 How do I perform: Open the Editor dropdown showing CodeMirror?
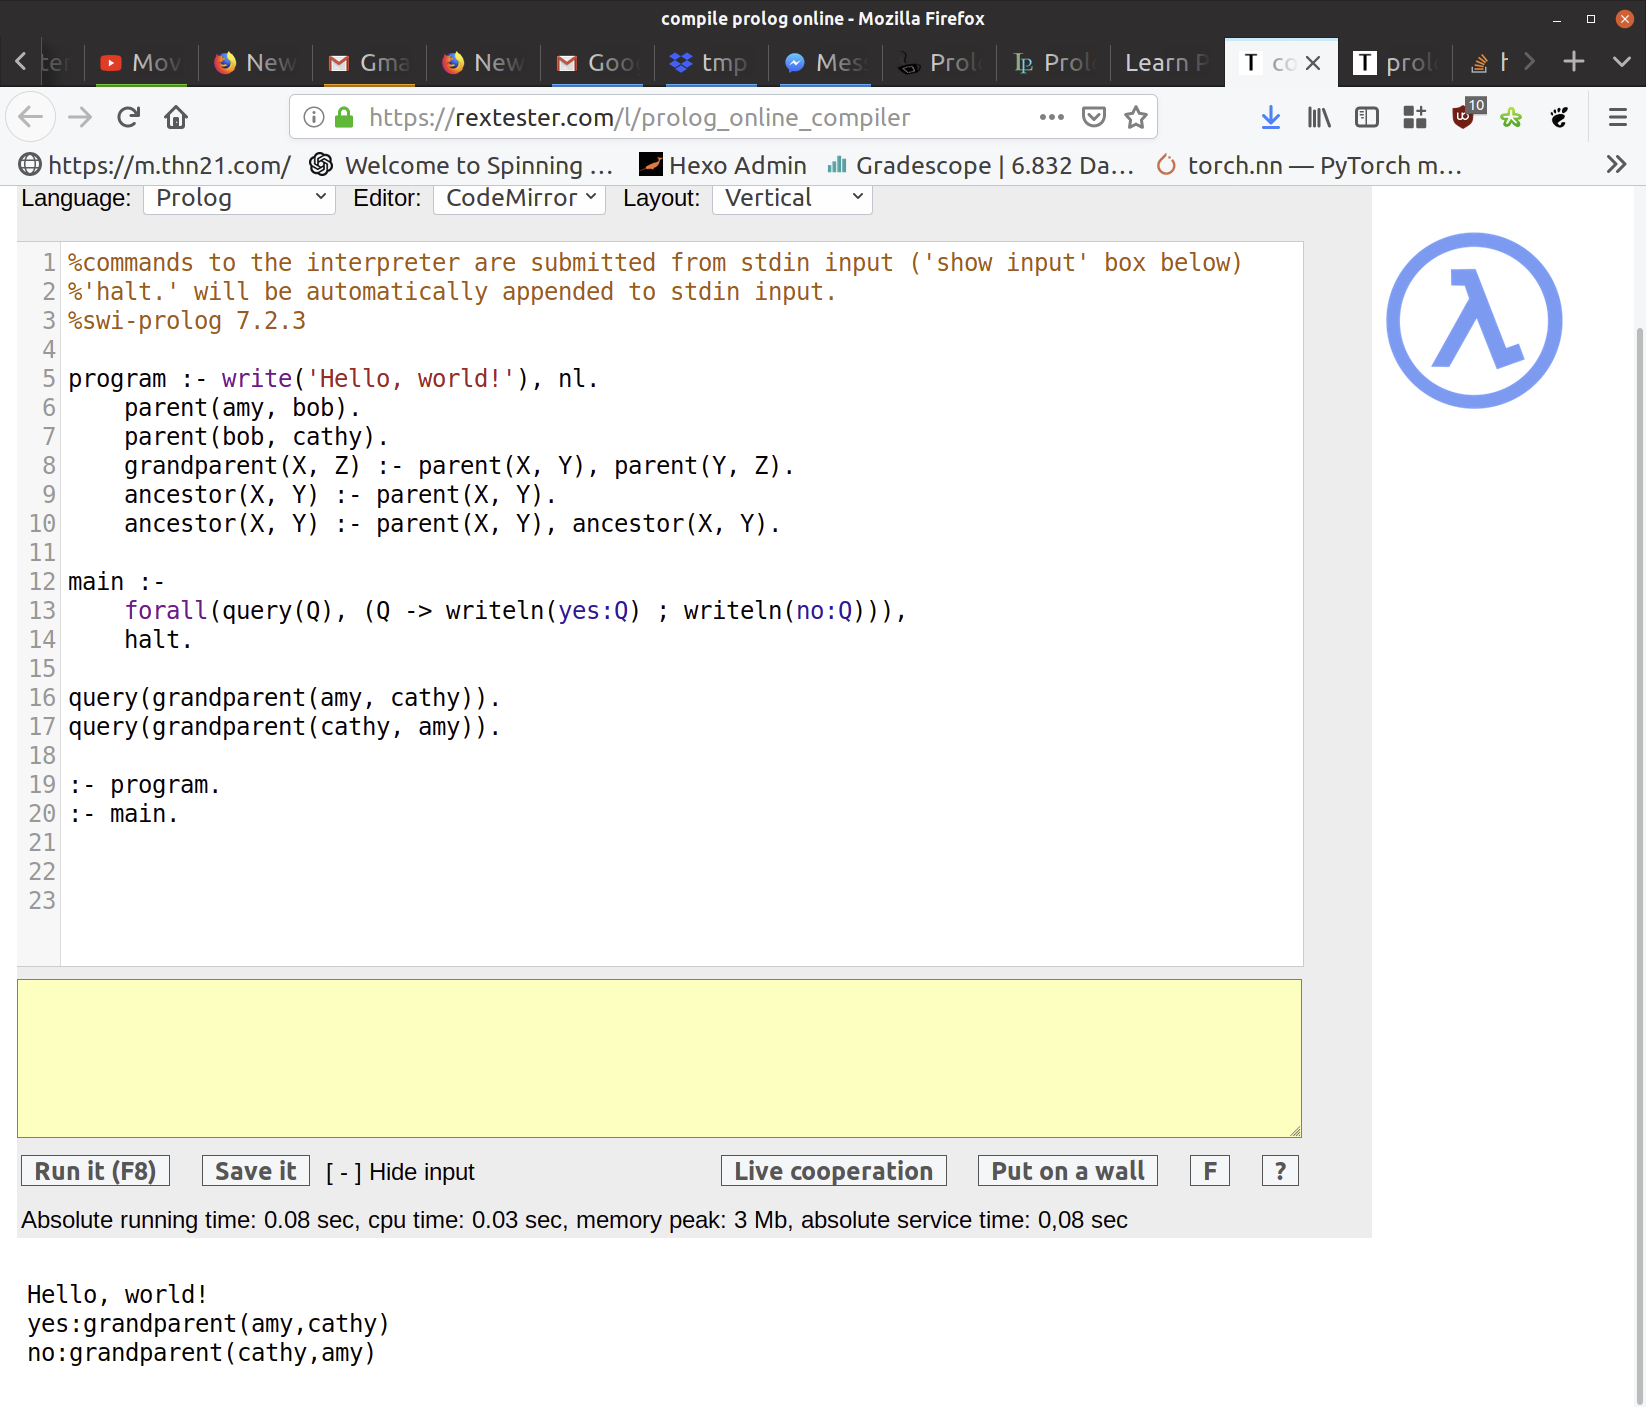pos(518,198)
